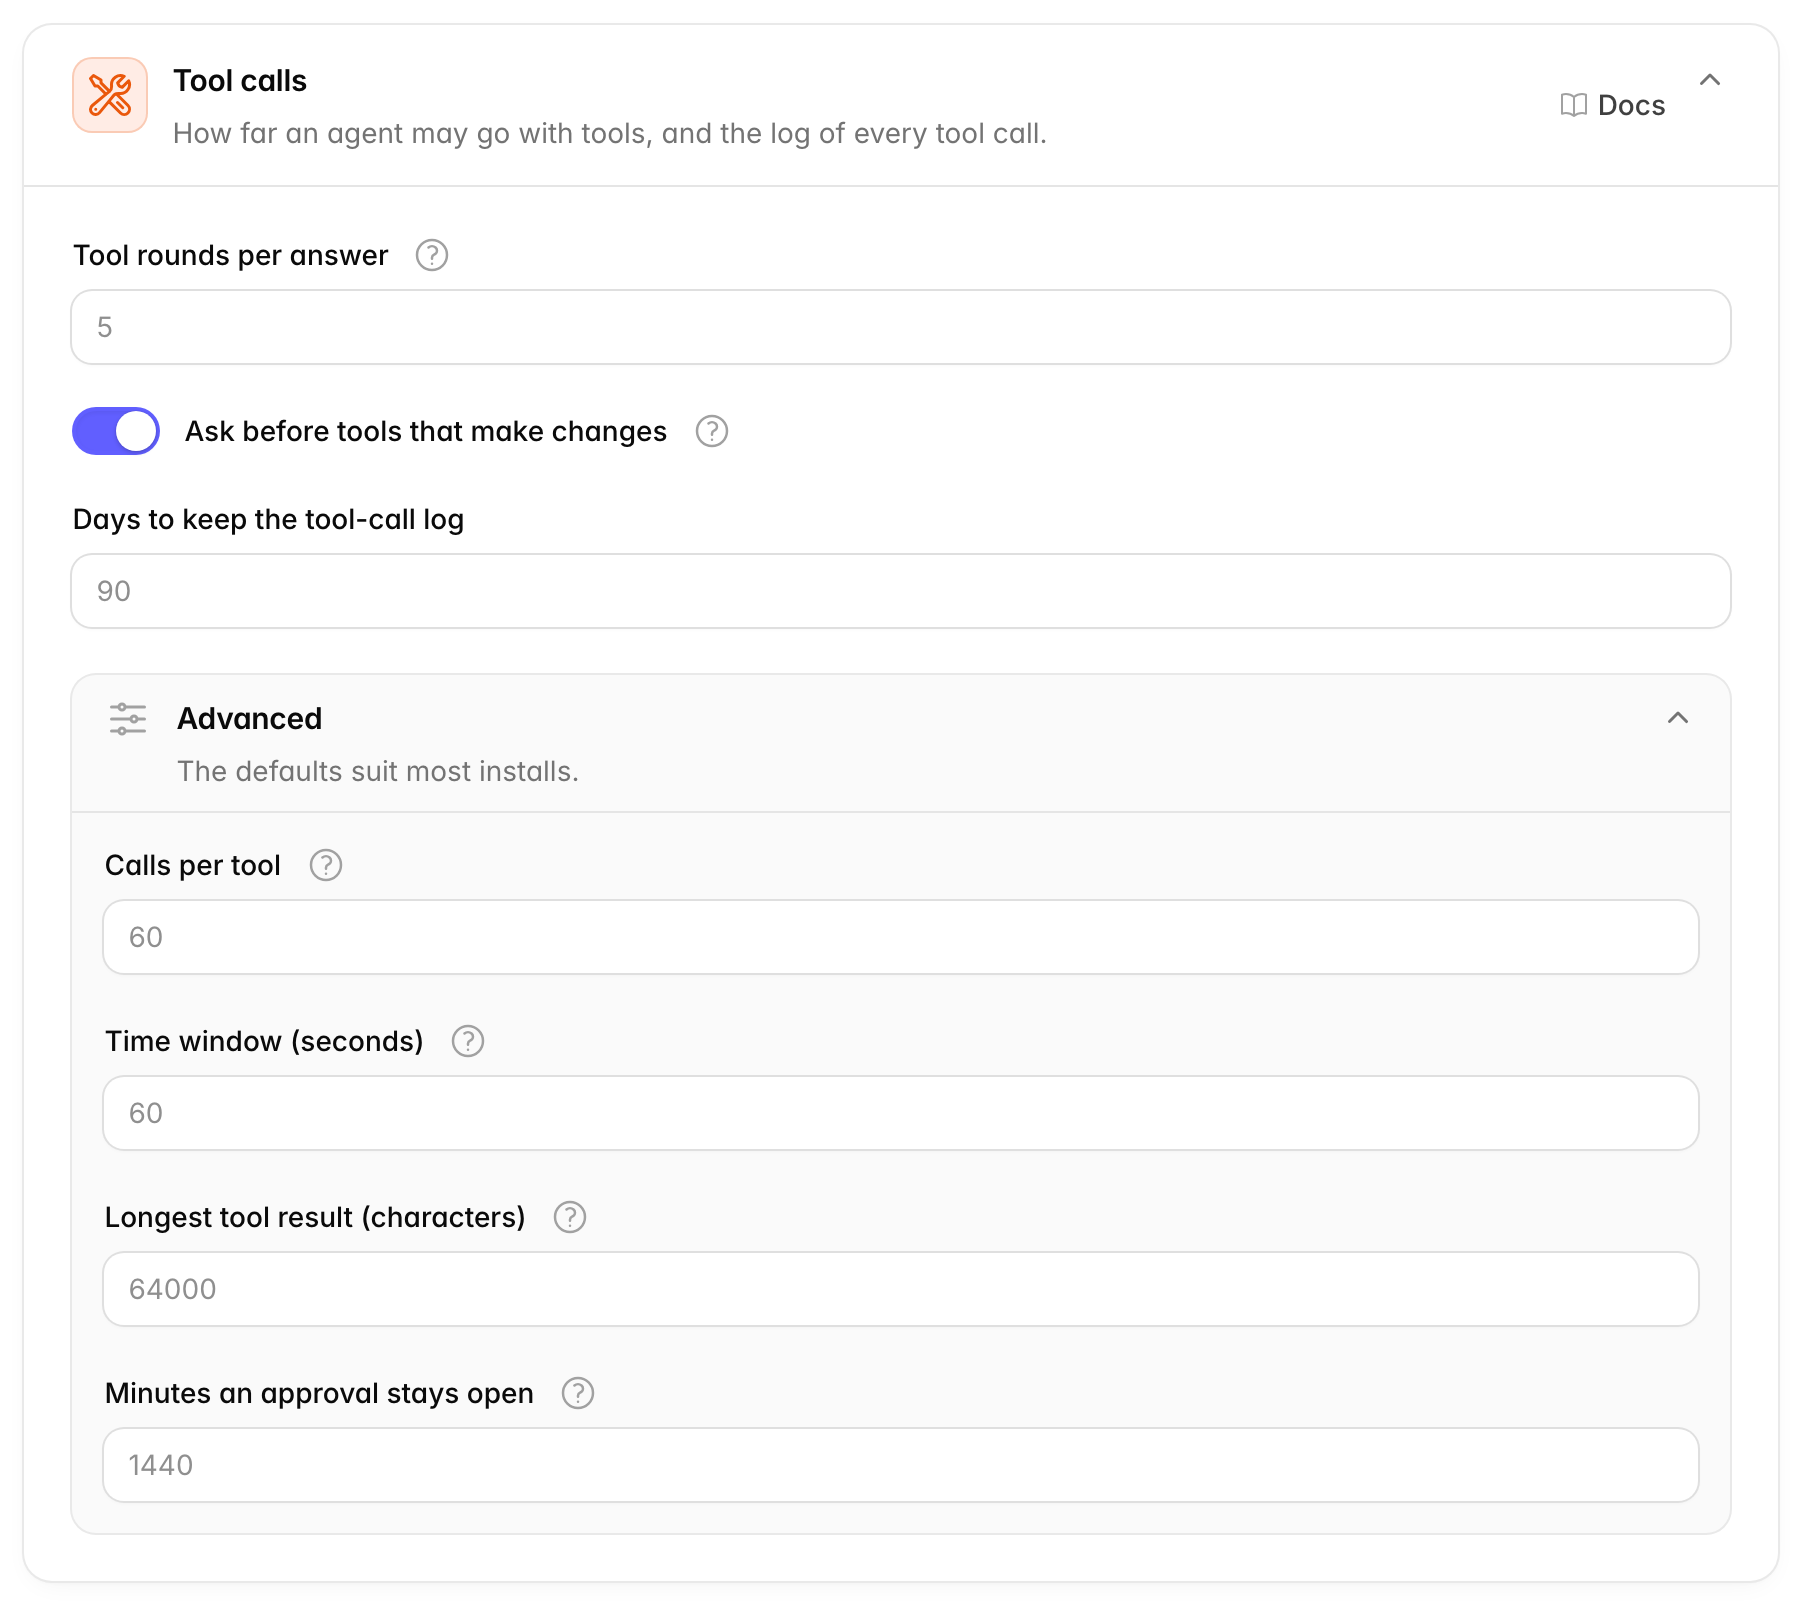Click the Tool calls wrench icon
This screenshot has height=1604, width=1800.
110,95
